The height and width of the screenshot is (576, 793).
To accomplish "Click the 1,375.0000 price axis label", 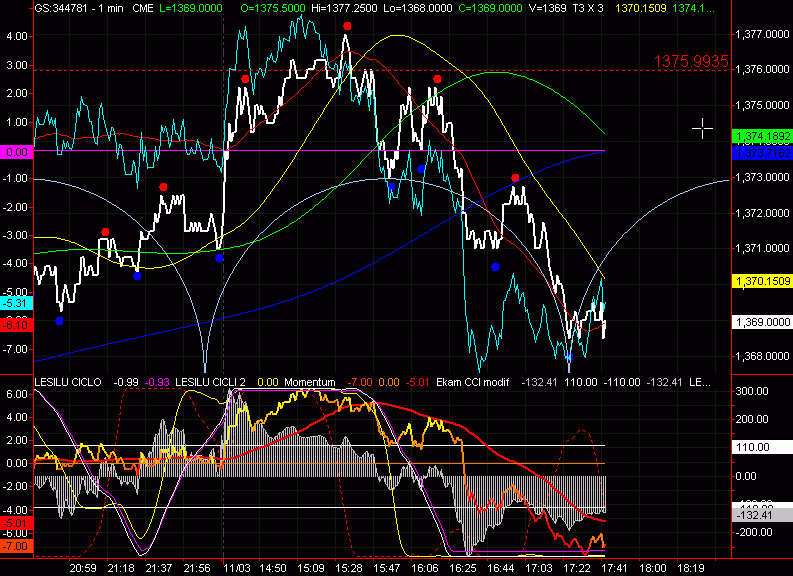I will click(x=762, y=105).
